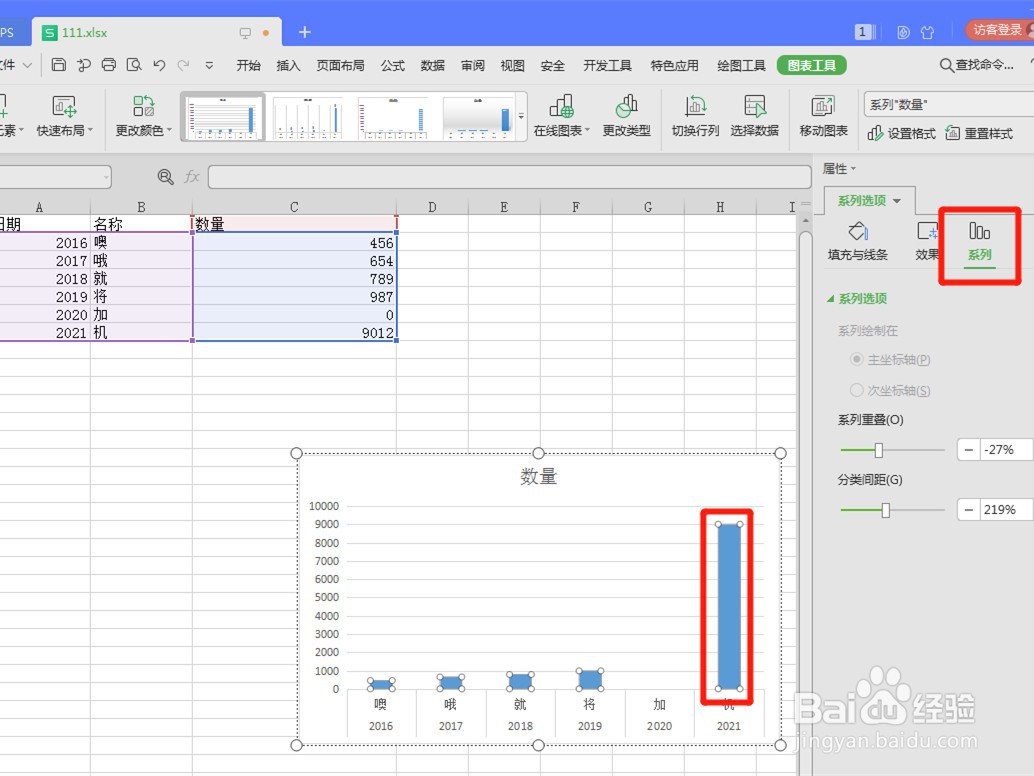Click the 设置格式 button
The height and width of the screenshot is (776, 1034).
[x=902, y=133]
